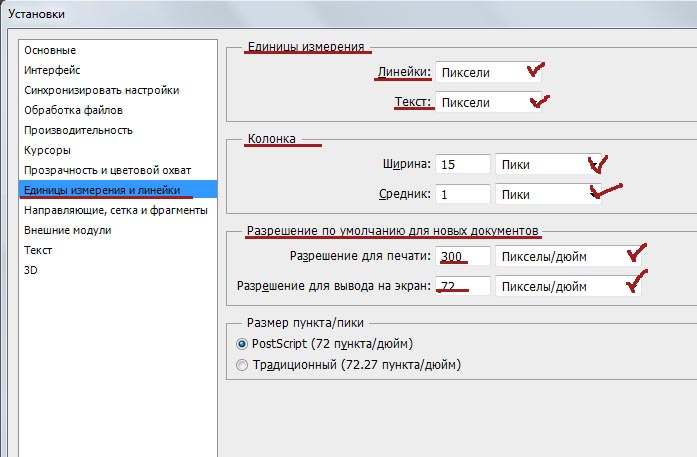
Task: Open Направляющие, сетка и фрагменты category
Action: tap(116, 210)
